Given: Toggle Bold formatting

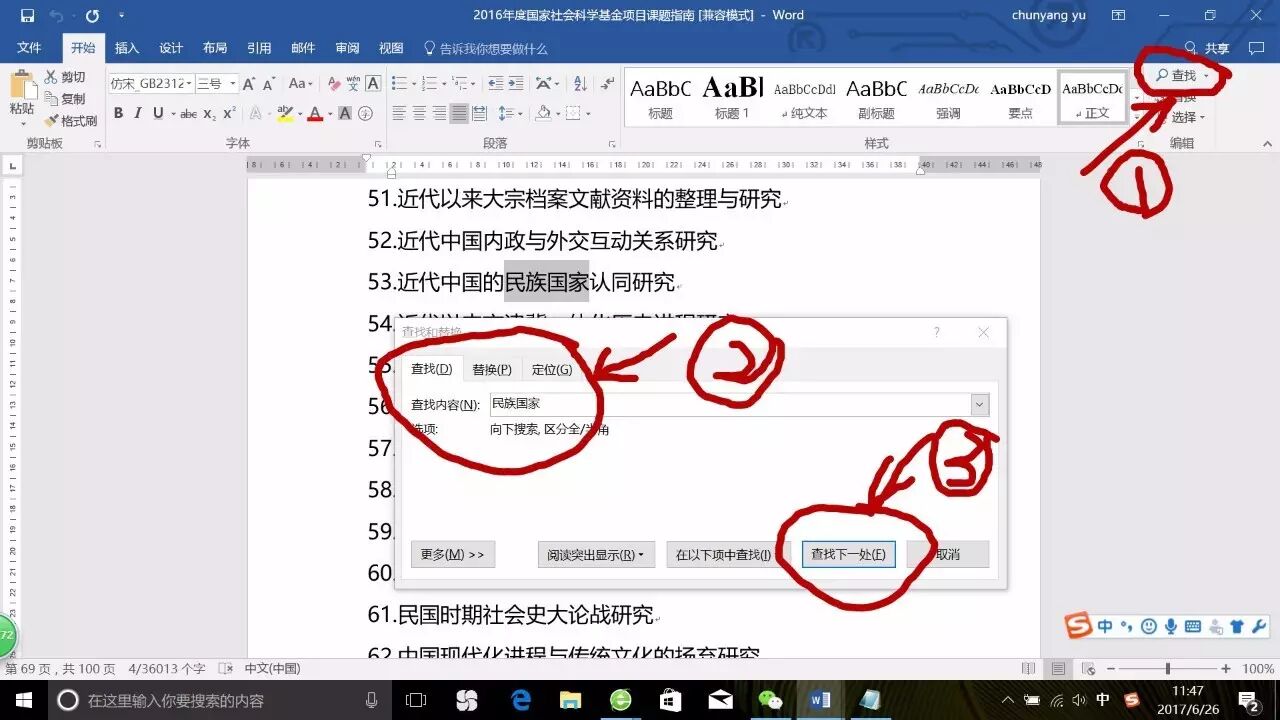Looking at the screenshot, I should tap(118, 114).
